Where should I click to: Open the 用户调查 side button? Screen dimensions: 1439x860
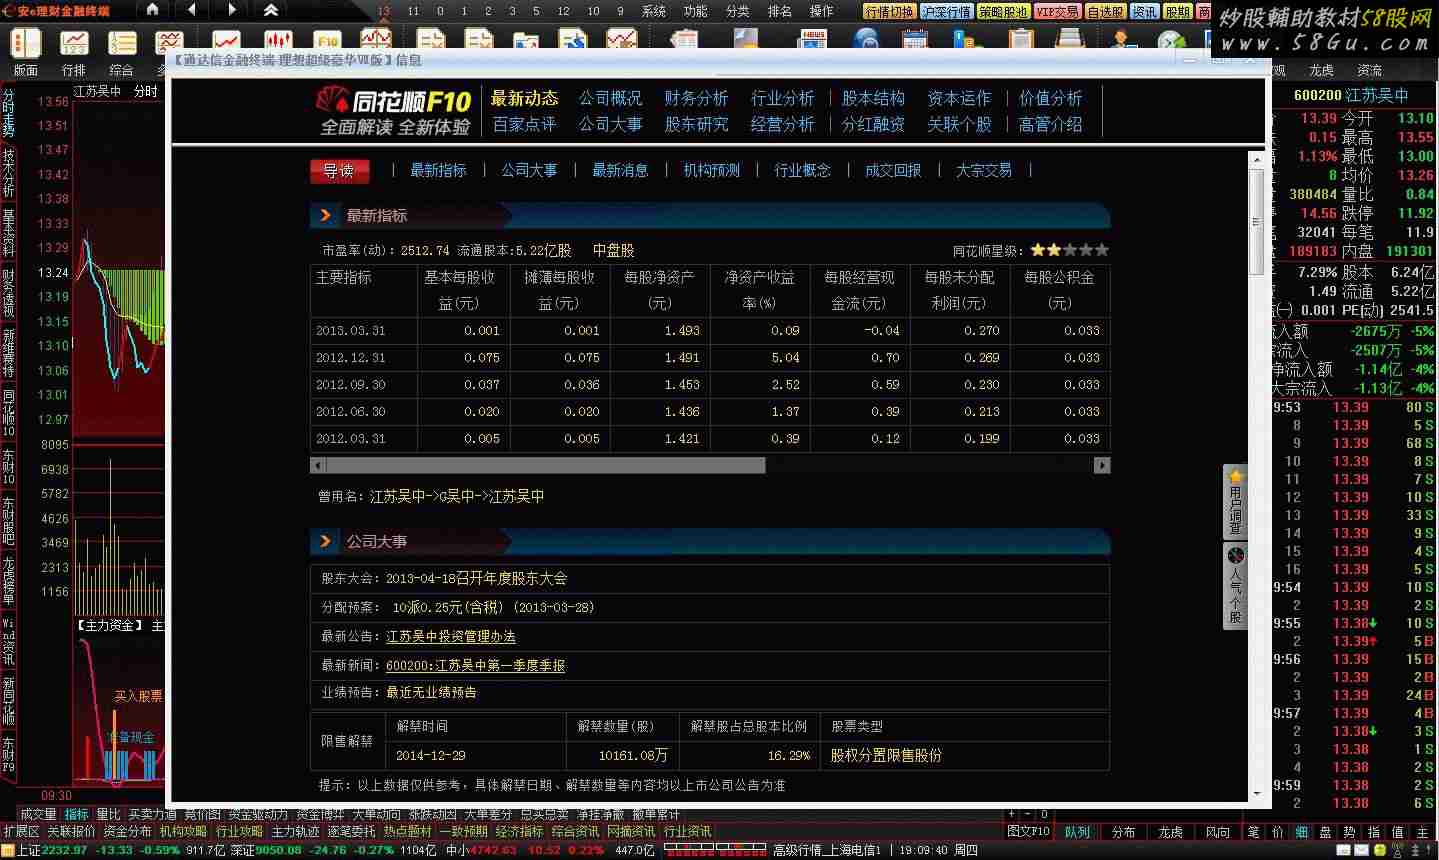point(1235,502)
